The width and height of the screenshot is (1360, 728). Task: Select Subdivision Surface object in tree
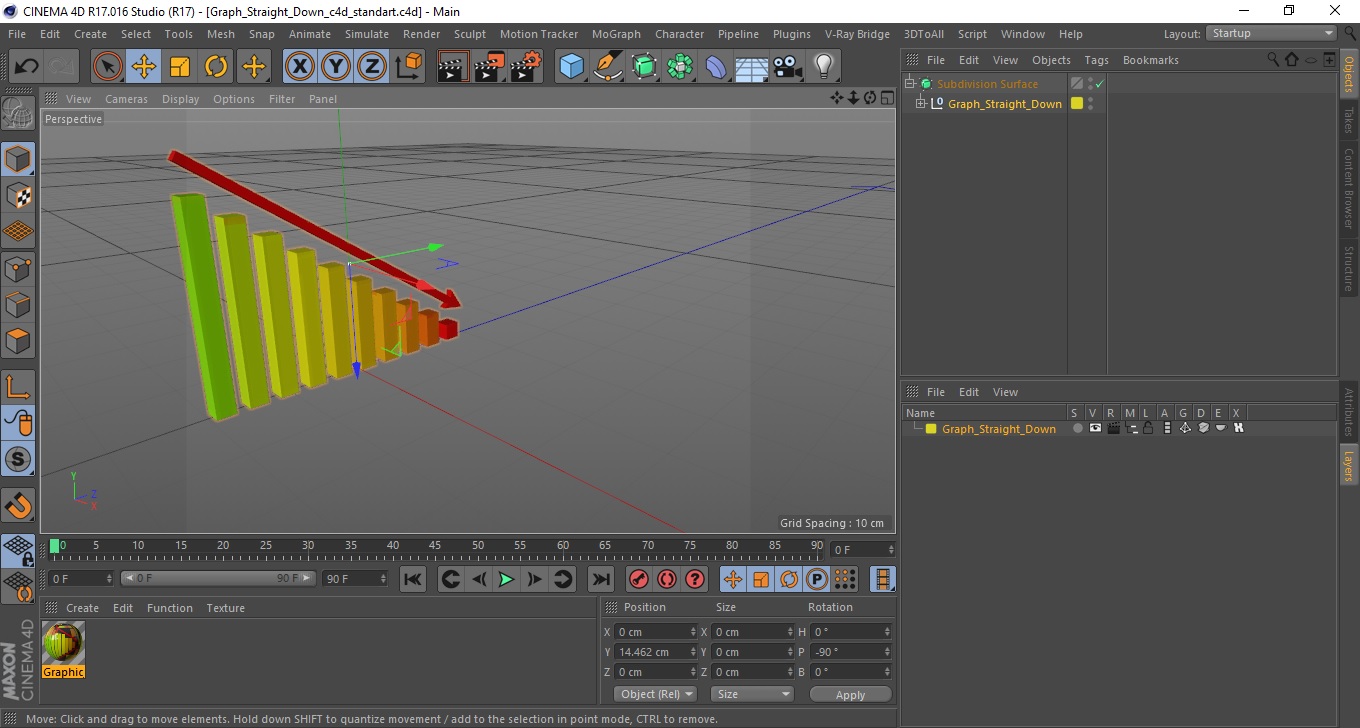[987, 84]
